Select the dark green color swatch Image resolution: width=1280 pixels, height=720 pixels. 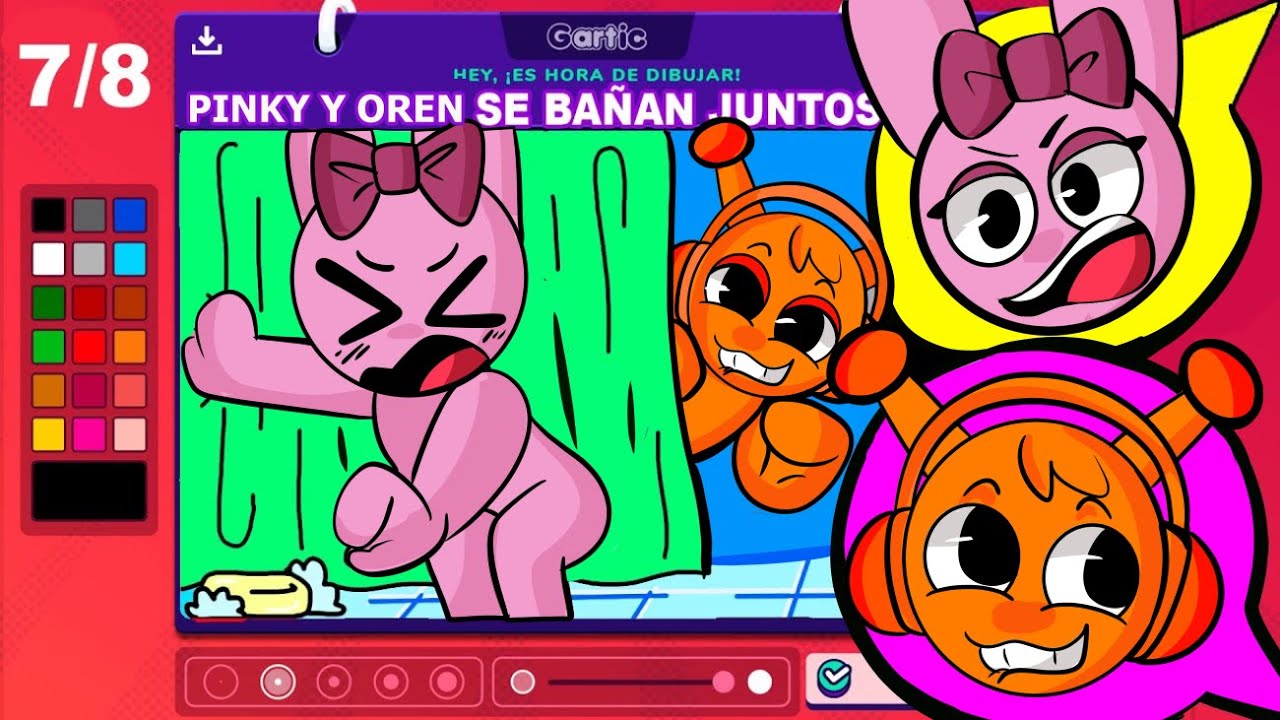[48, 302]
